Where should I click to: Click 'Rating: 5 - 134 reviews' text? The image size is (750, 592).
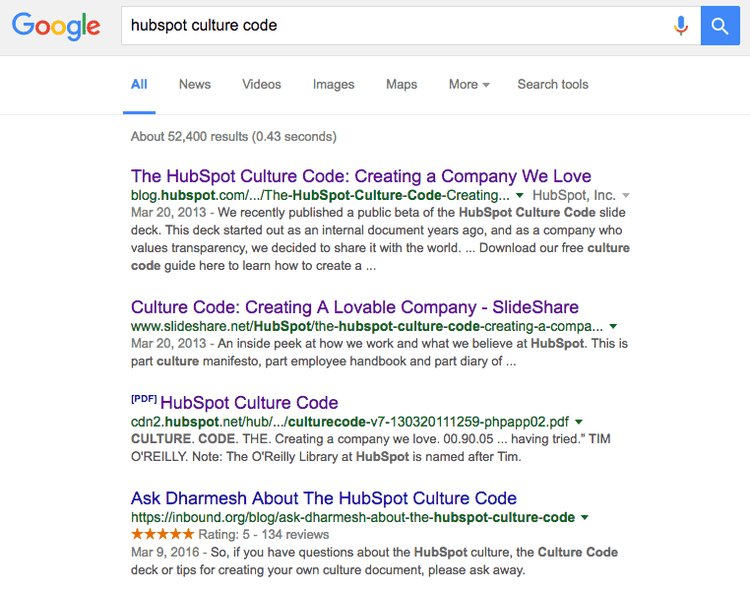pos(264,535)
